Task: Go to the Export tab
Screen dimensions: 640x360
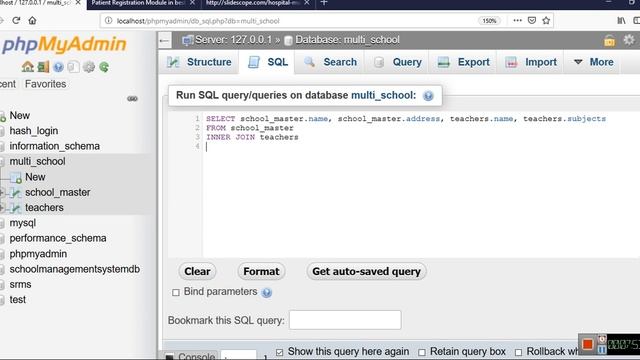Action: (463, 62)
